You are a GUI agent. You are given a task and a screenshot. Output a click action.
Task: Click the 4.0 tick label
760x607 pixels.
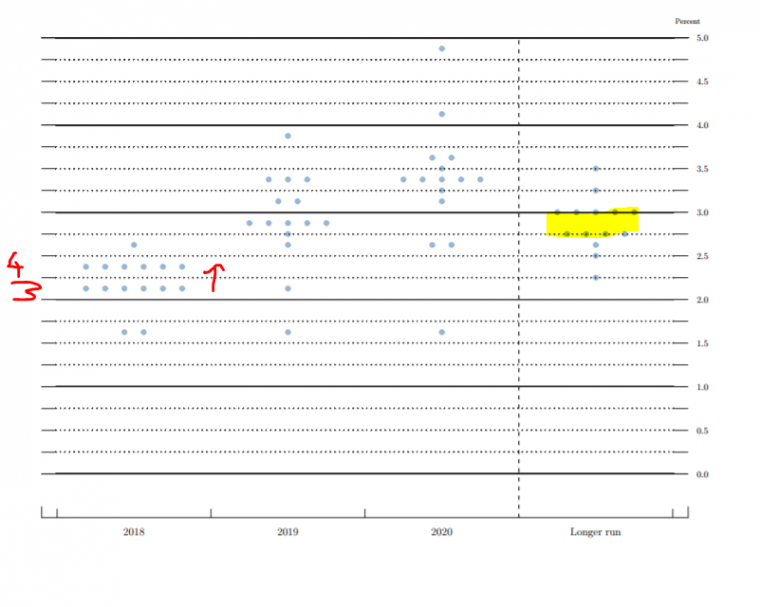tap(702, 125)
